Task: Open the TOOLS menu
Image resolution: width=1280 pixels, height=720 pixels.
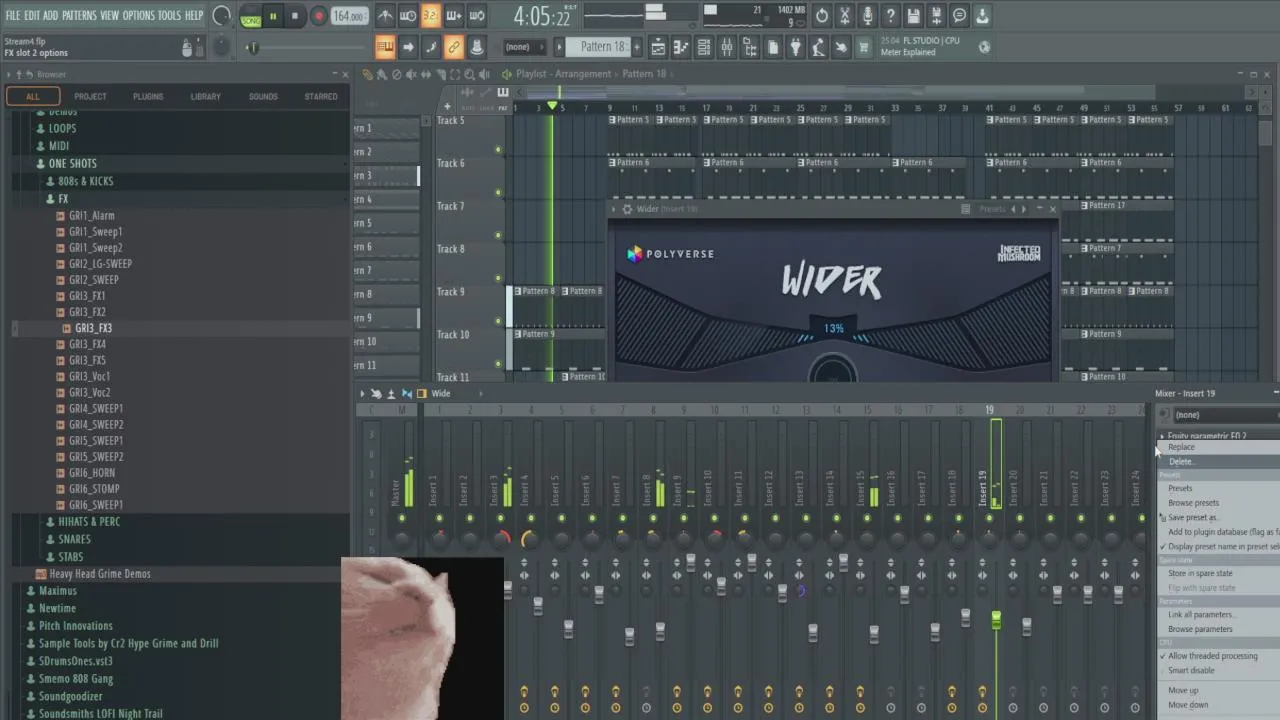Action: click(169, 15)
